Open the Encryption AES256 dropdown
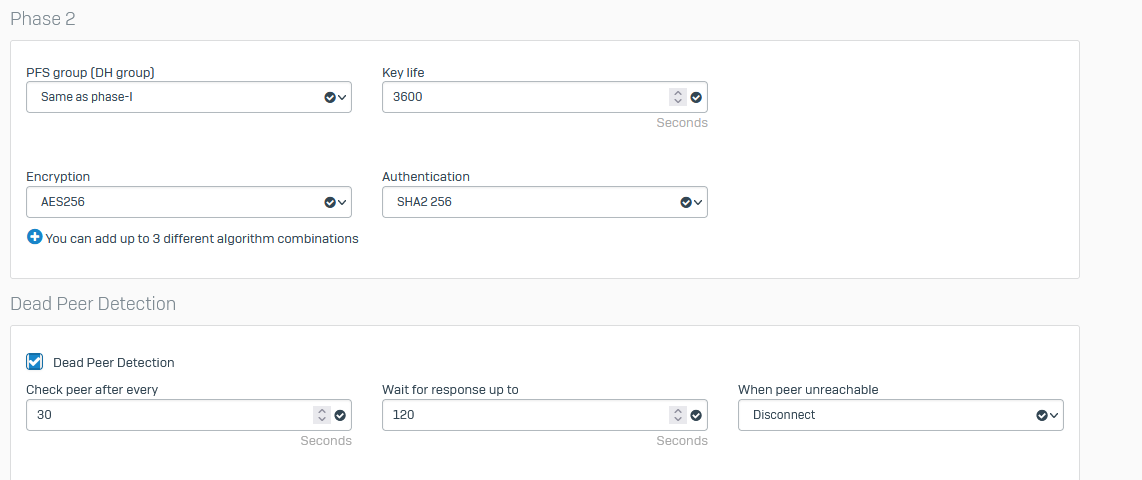This screenshot has width=1142, height=480. [x=189, y=202]
